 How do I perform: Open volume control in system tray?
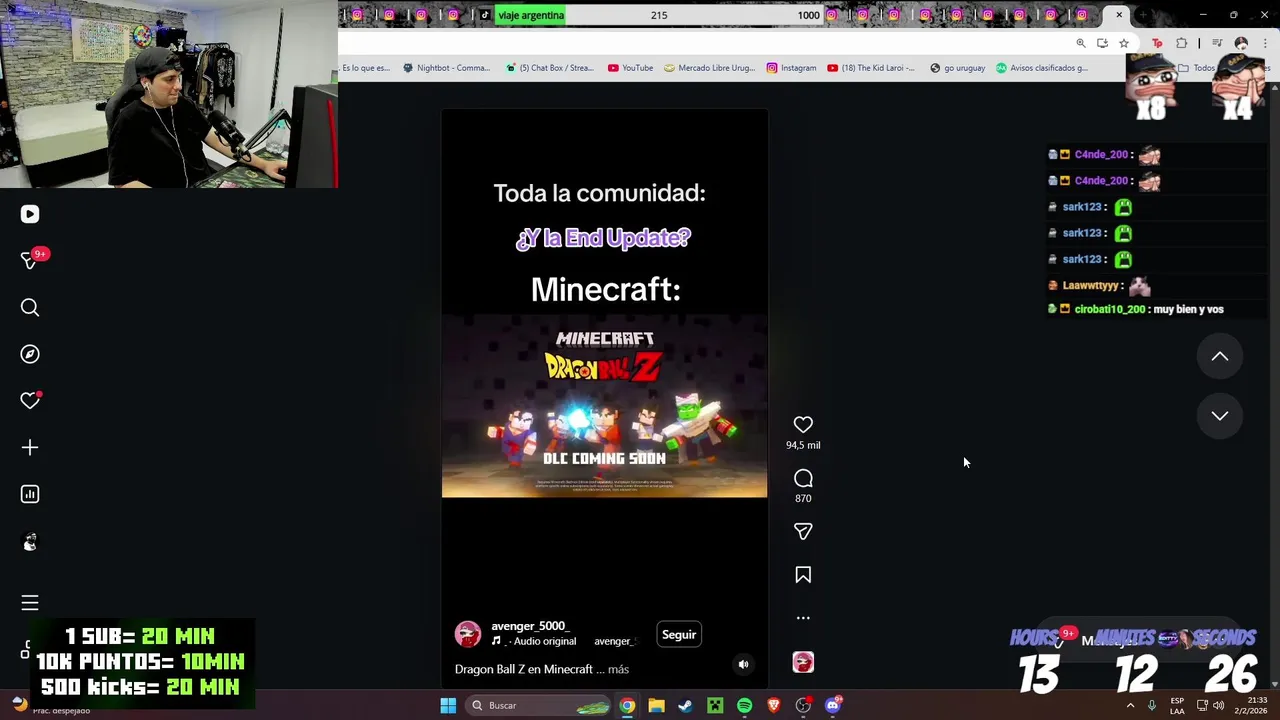(x=1218, y=705)
